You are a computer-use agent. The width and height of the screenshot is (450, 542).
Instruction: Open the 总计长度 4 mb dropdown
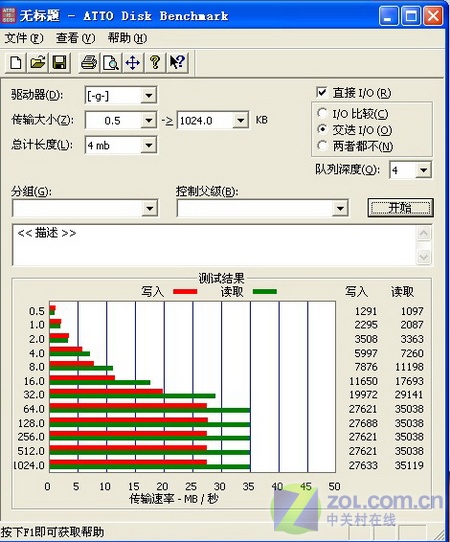(x=149, y=145)
